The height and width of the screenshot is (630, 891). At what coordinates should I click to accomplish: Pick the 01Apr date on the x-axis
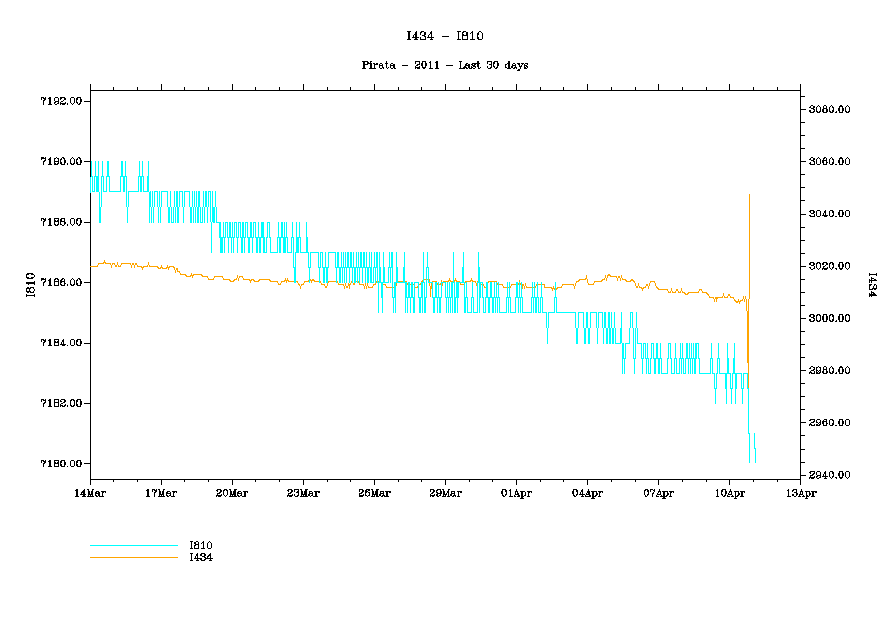(516, 493)
